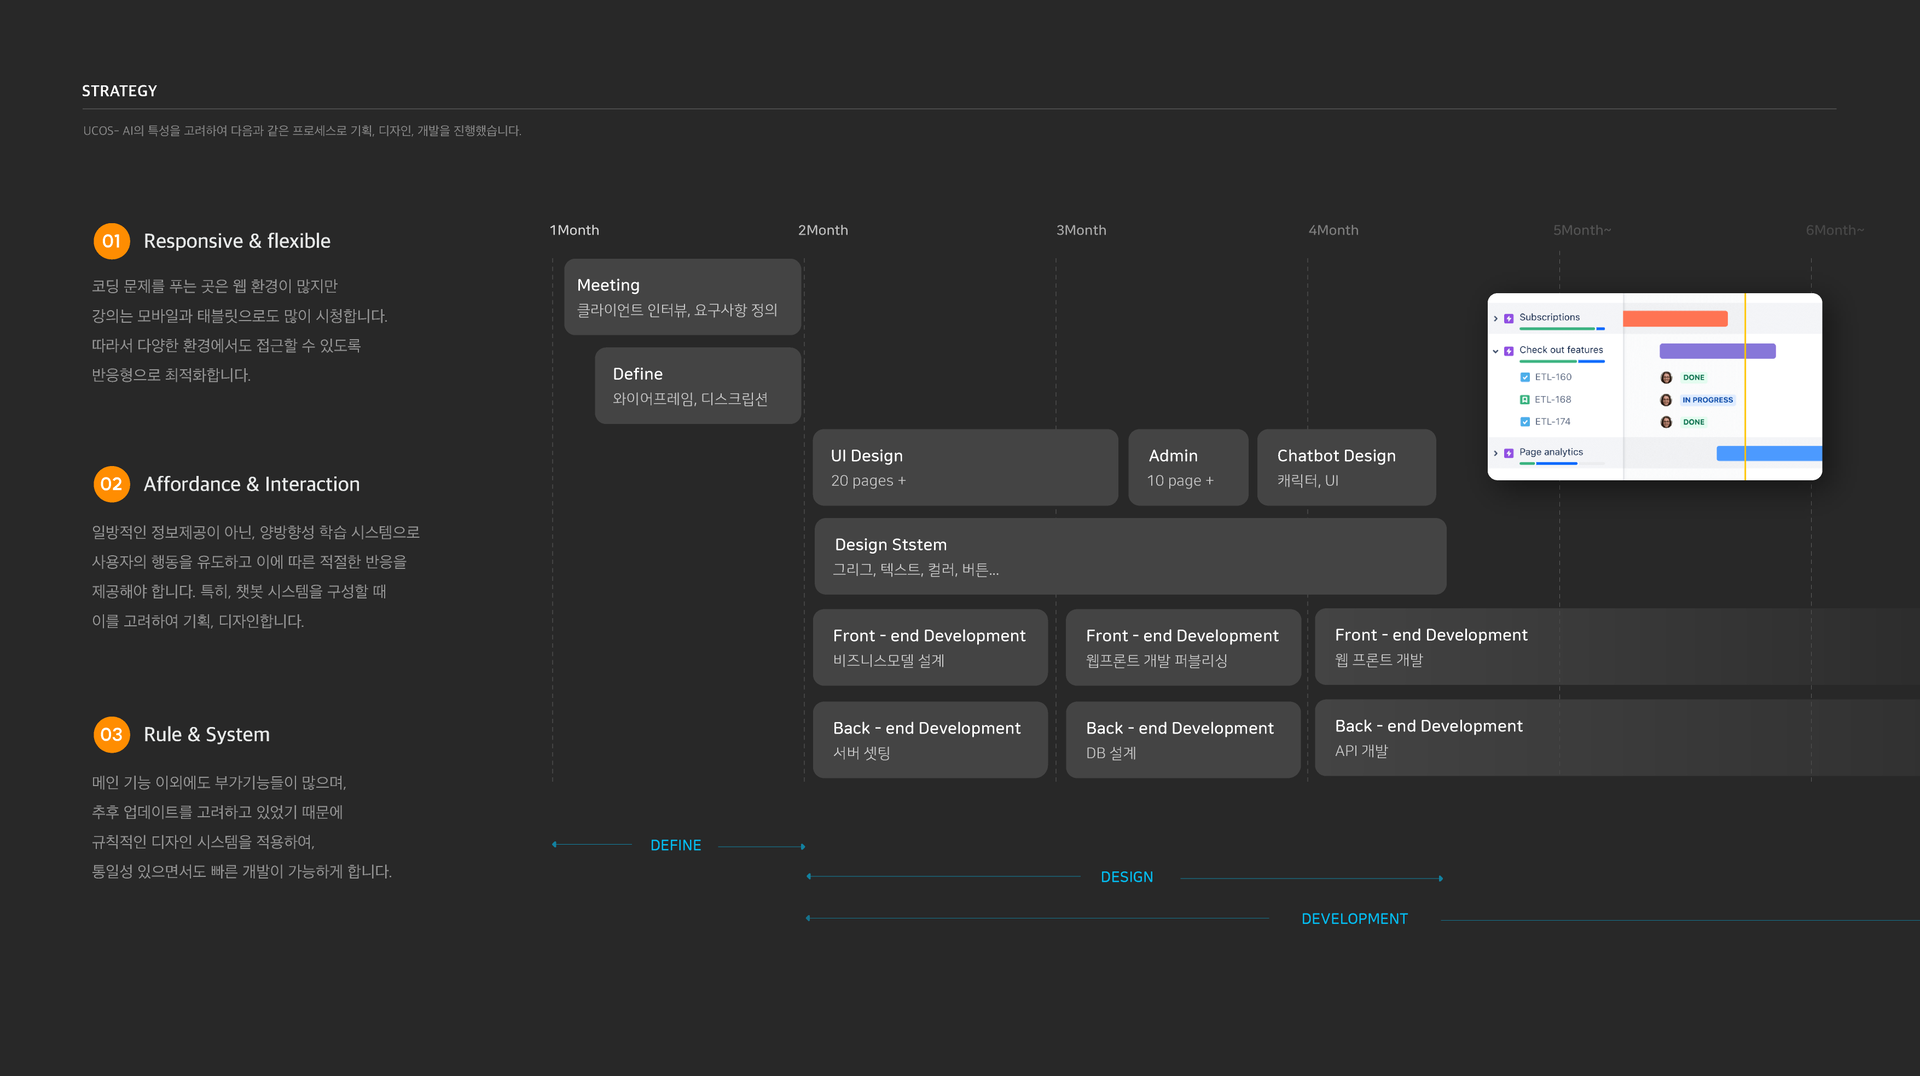
Task: Expand the Page analytics epic row
Action: [1496, 453]
